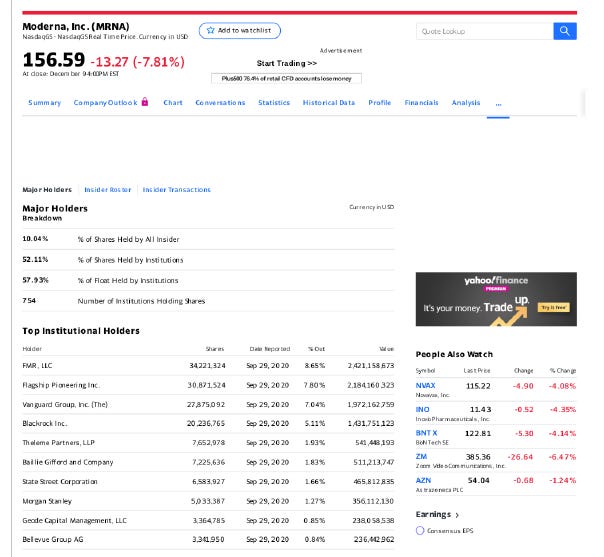Click the star icon in Add to watchlist
The image size is (604, 557).
210,30
